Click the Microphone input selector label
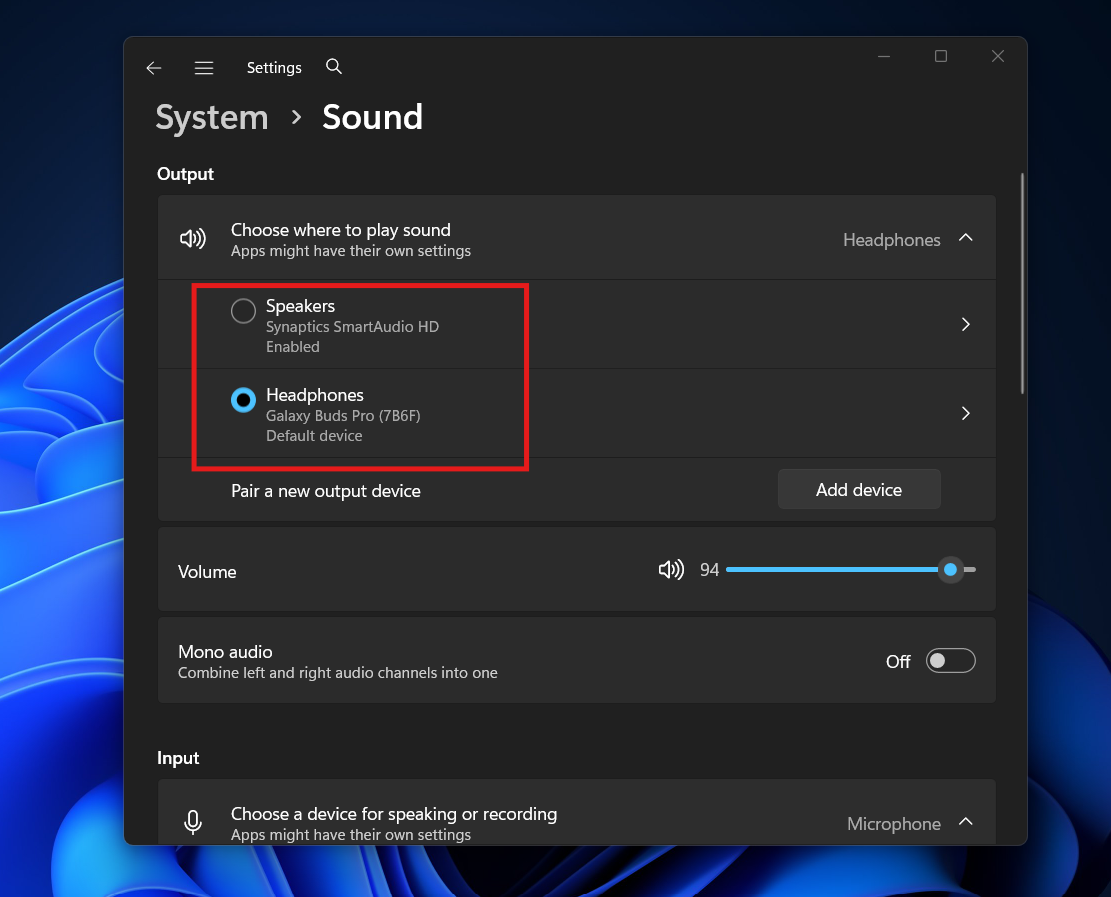This screenshot has width=1111, height=897. (x=893, y=823)
